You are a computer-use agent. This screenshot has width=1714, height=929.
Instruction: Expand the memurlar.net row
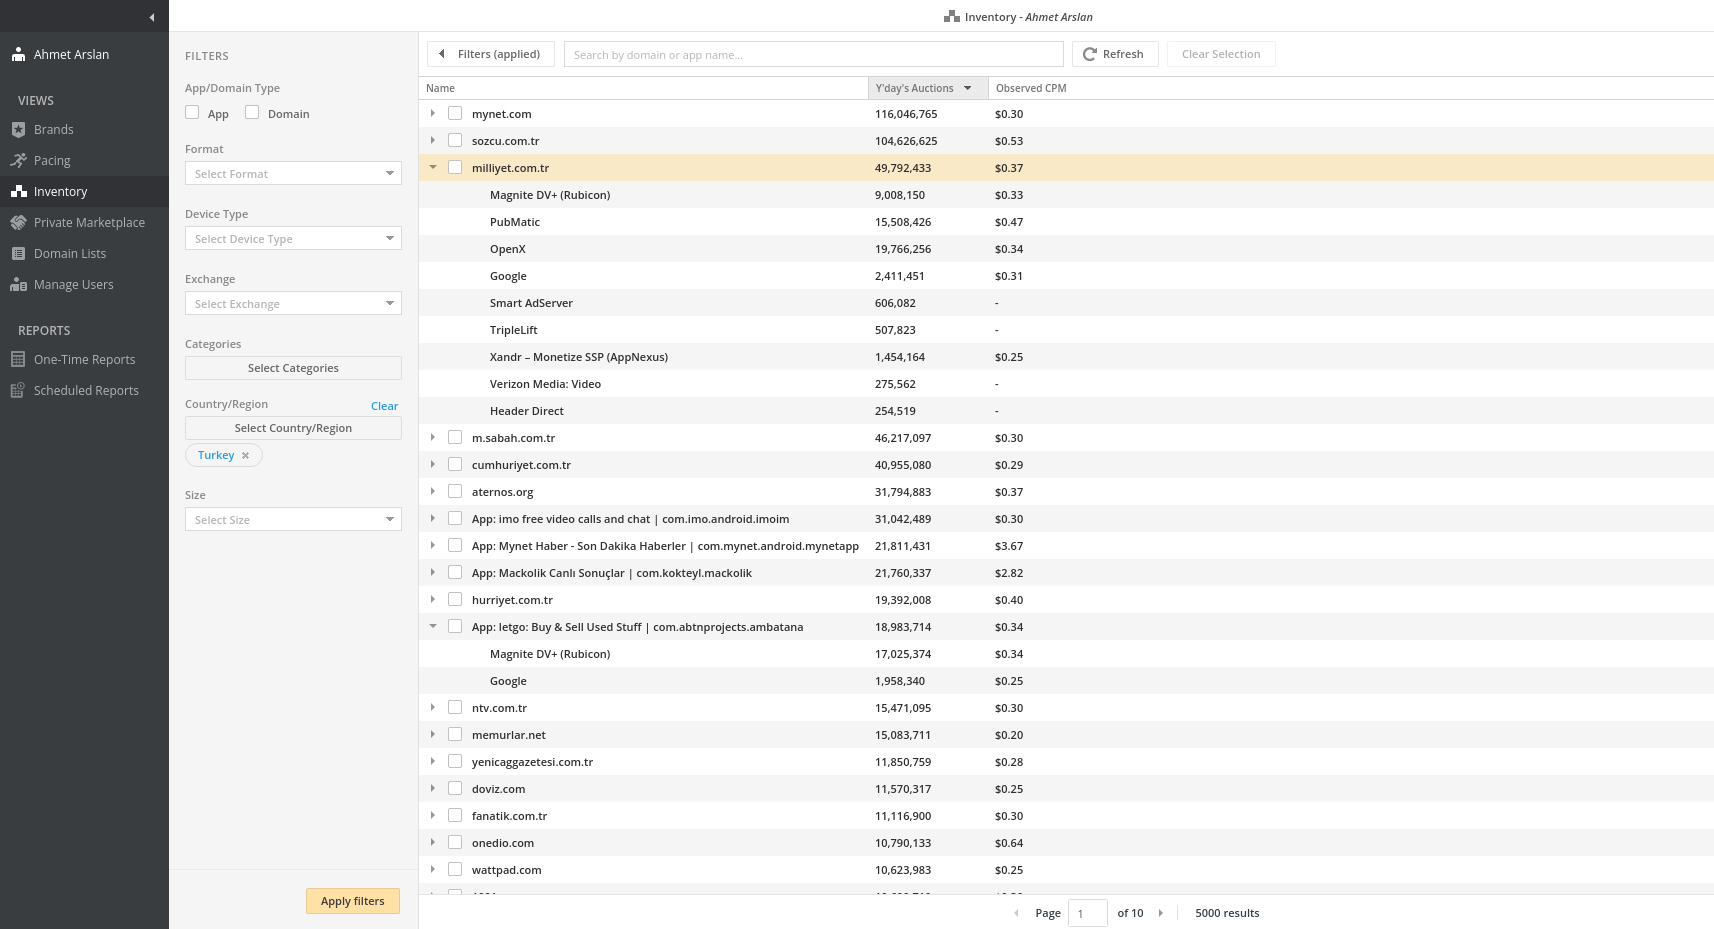pos(433,734)
